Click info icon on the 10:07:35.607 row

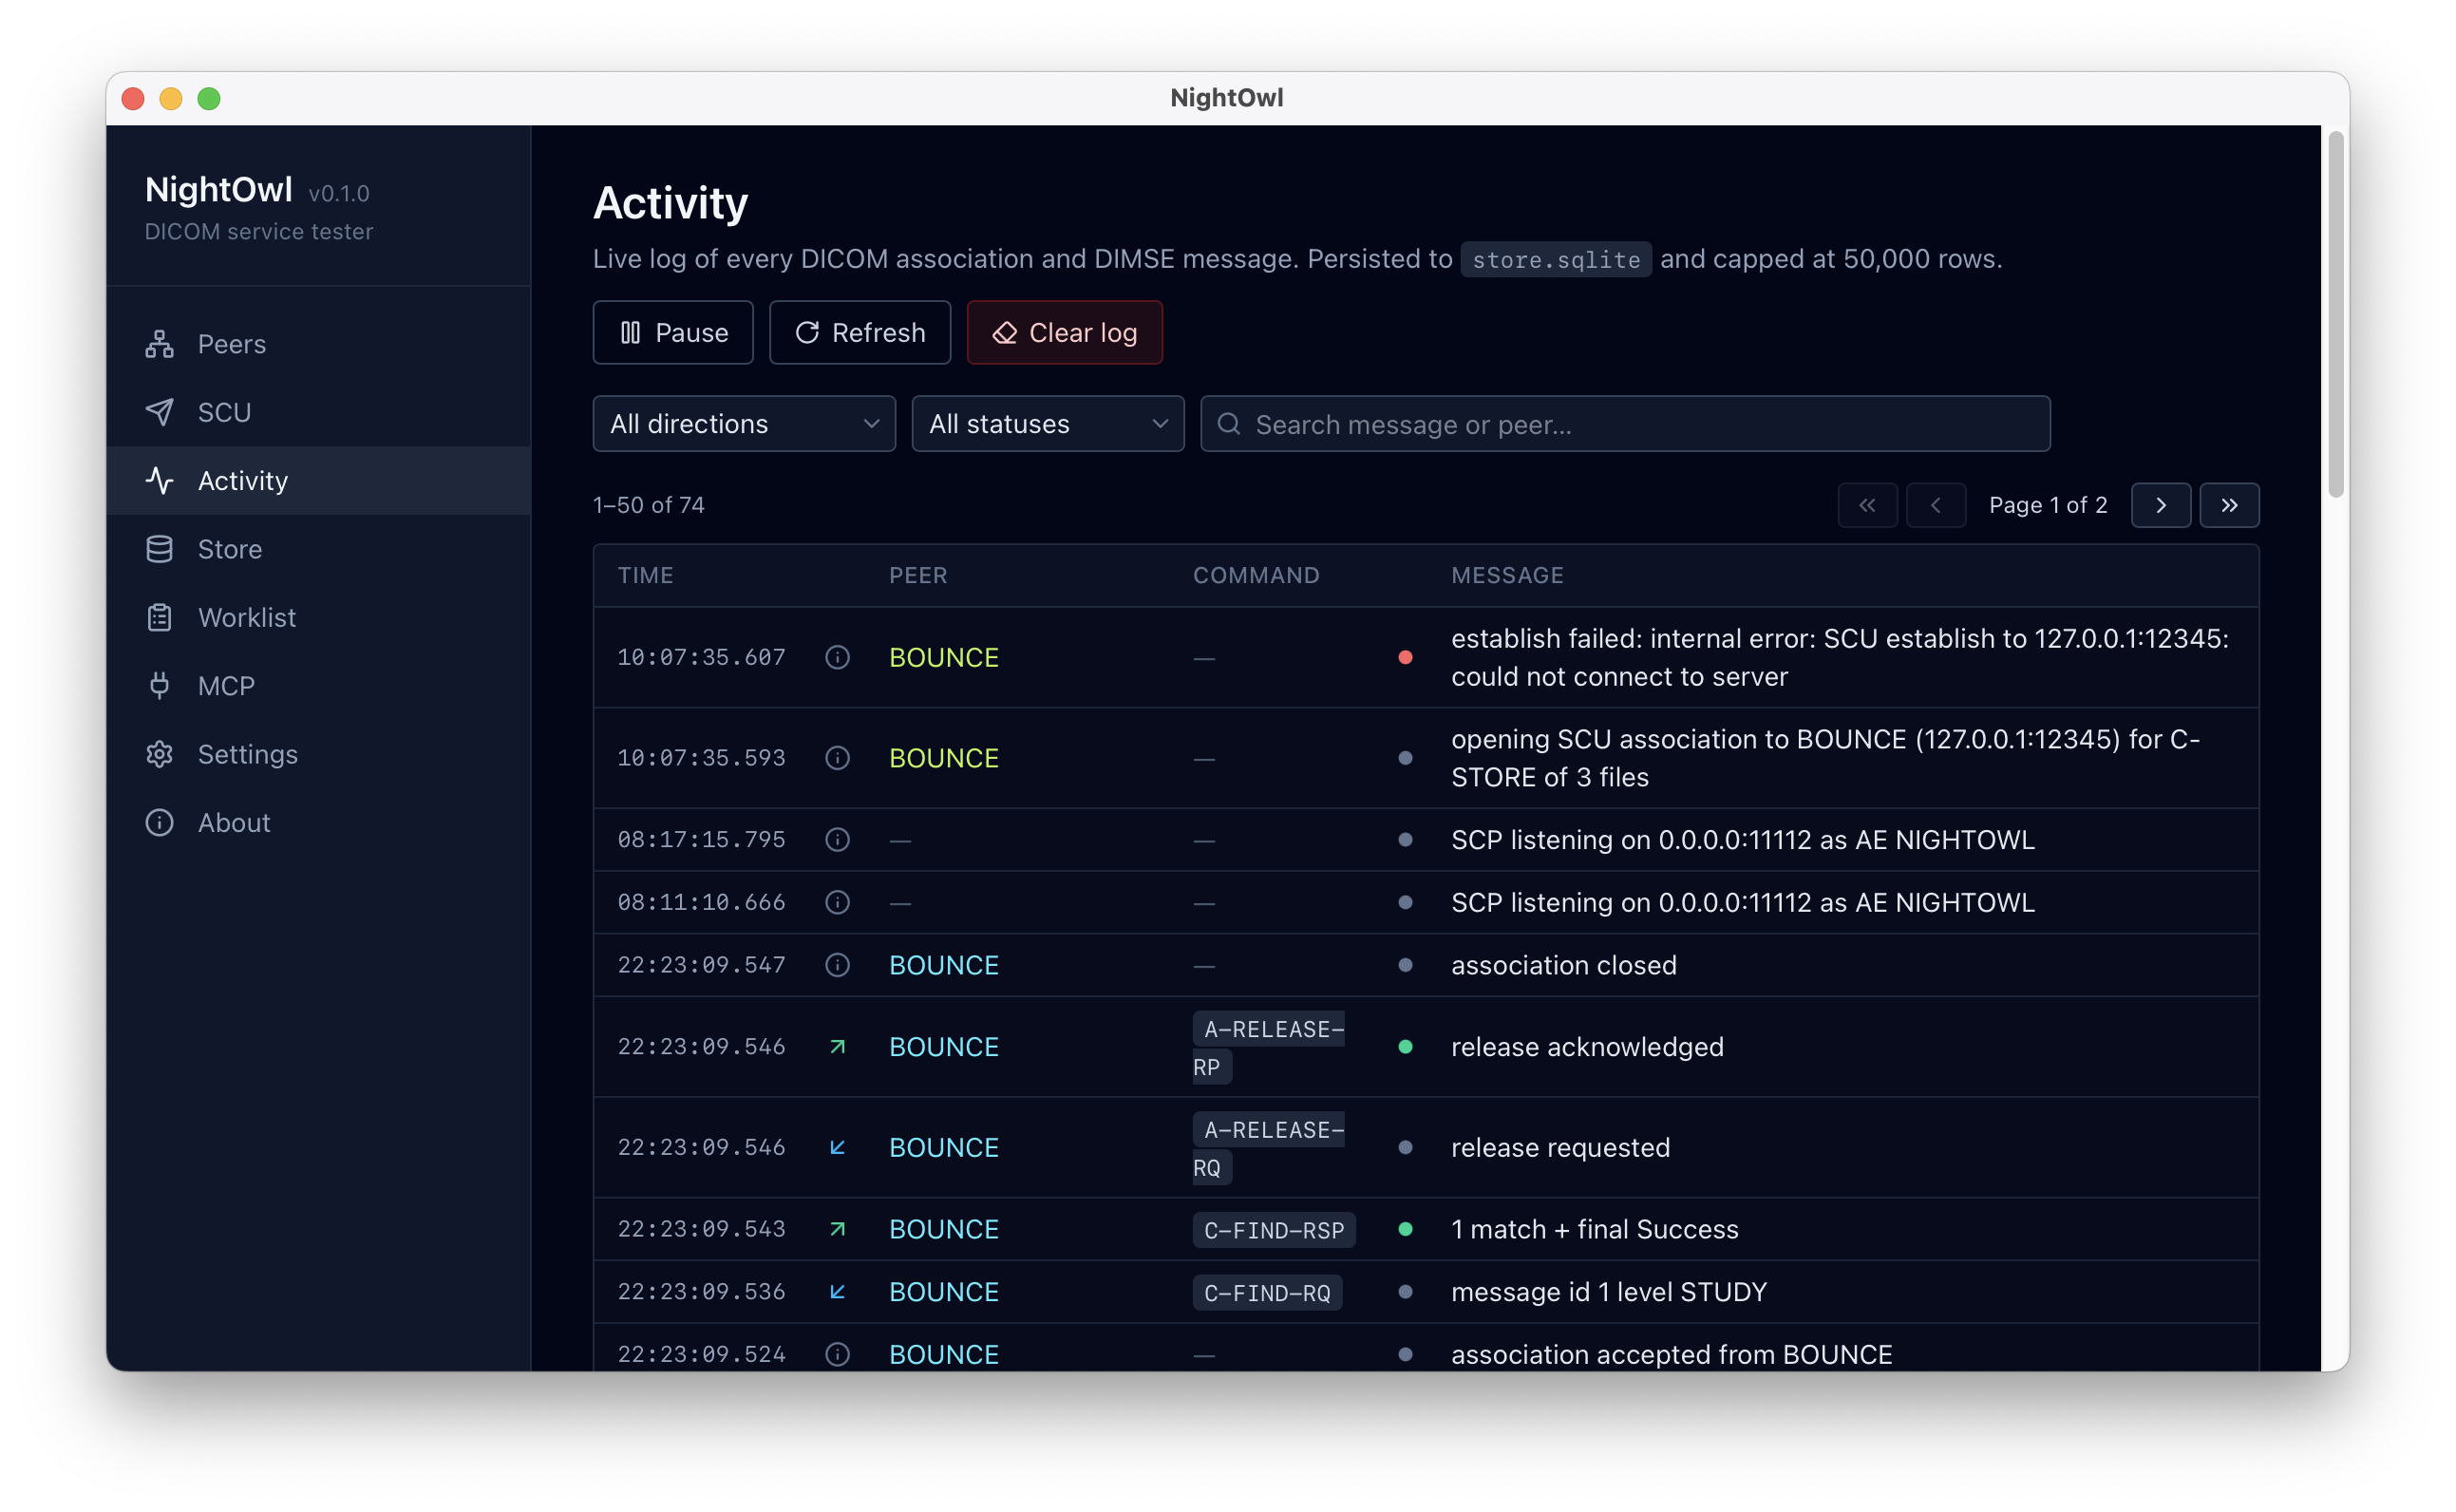(x=837, y=657)
